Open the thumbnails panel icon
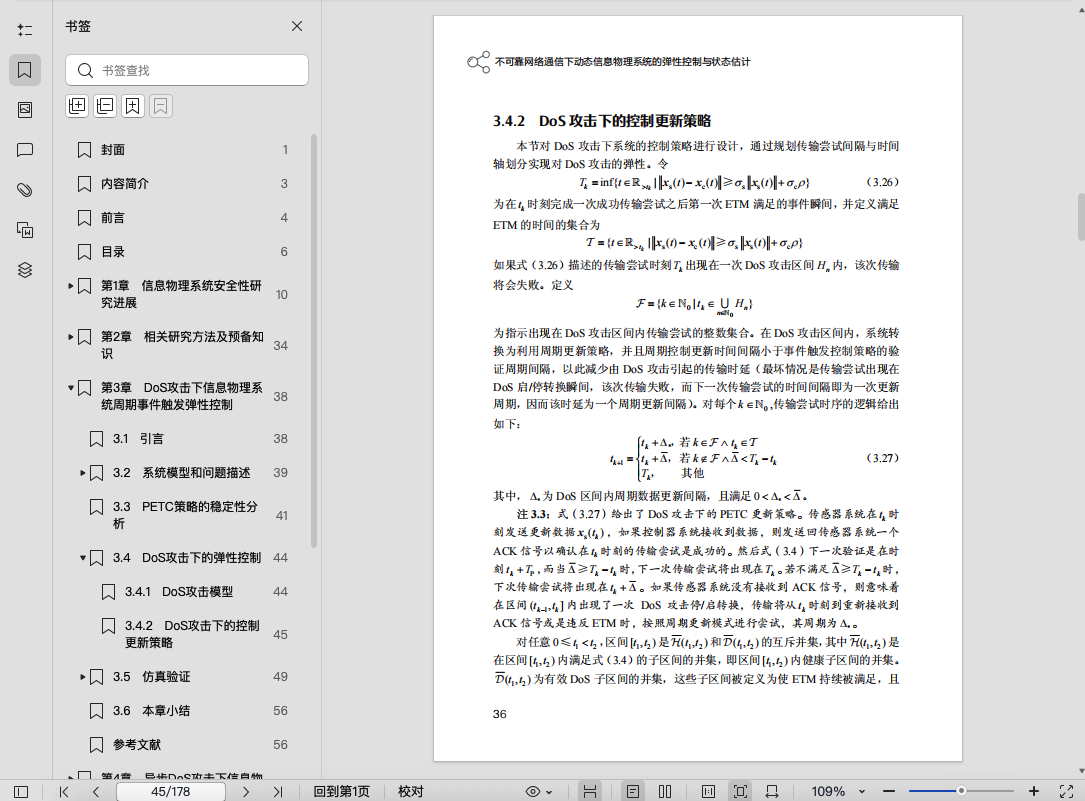This screenshot has height=801, width=1085. (25, 110)
